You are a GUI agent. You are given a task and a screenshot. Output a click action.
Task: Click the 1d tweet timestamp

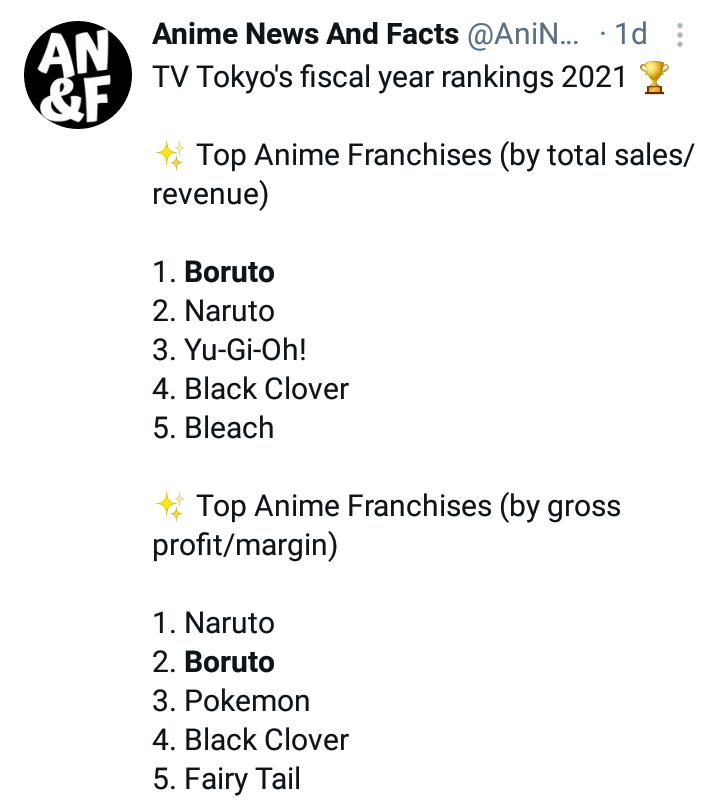point(630,35)
